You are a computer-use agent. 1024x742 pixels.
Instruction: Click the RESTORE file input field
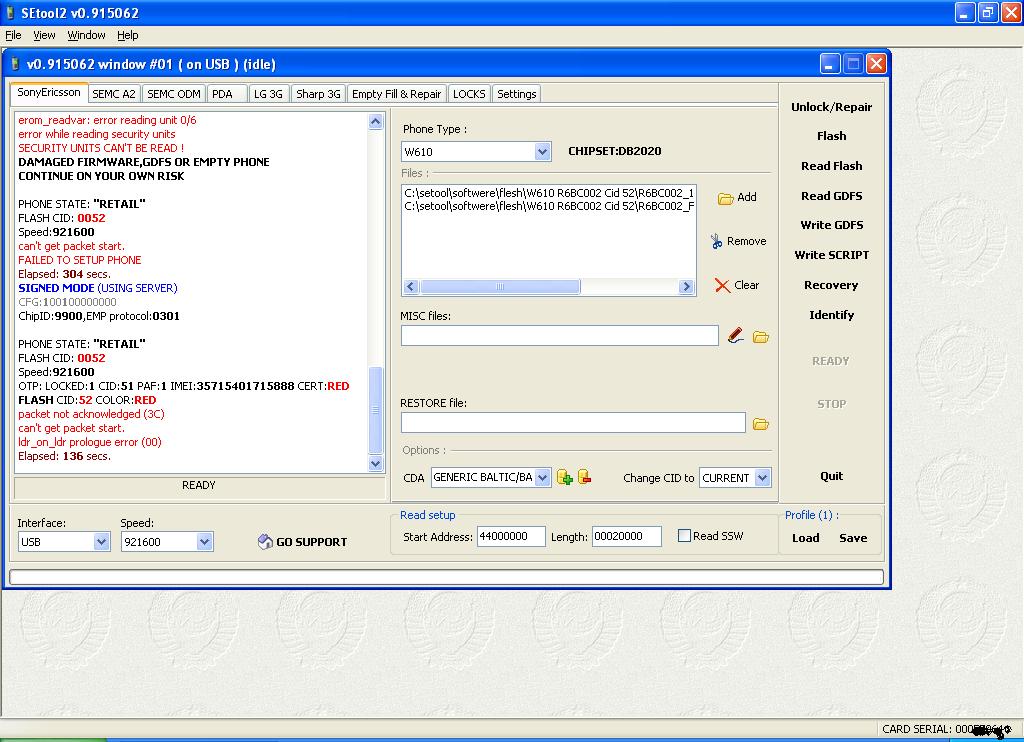pos(573,423)
